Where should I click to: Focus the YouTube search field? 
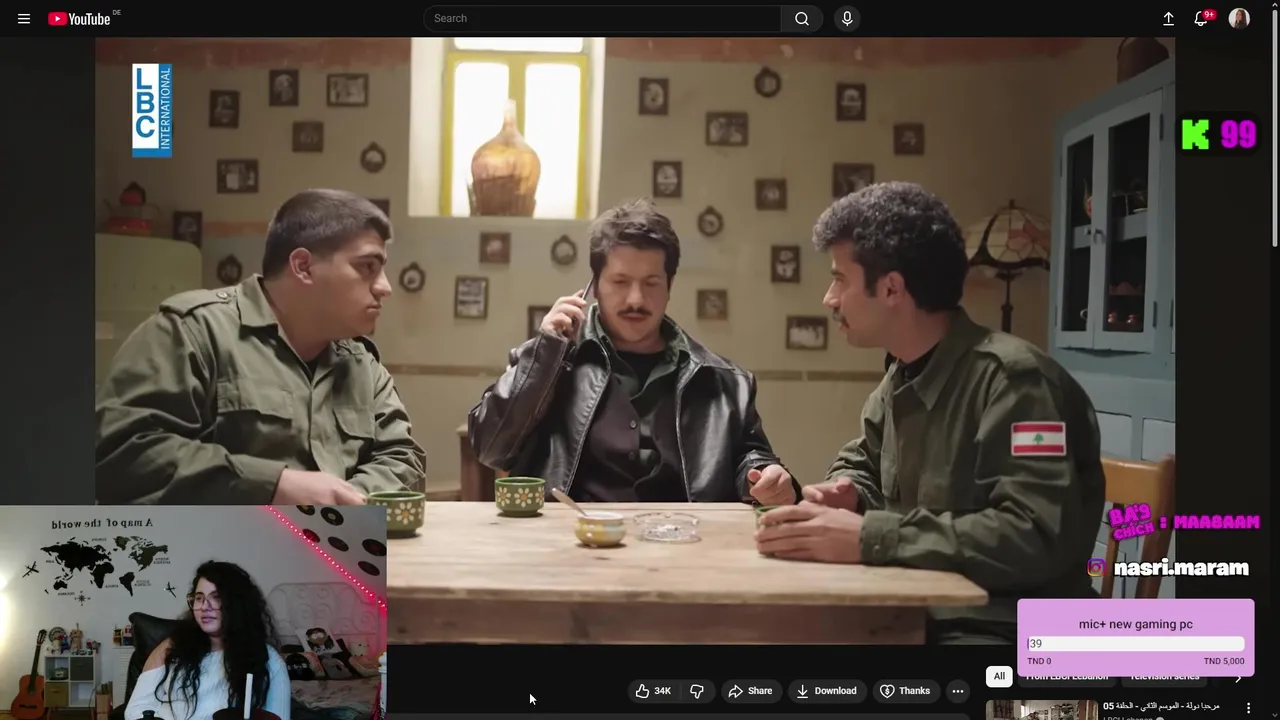coord(603,18)
